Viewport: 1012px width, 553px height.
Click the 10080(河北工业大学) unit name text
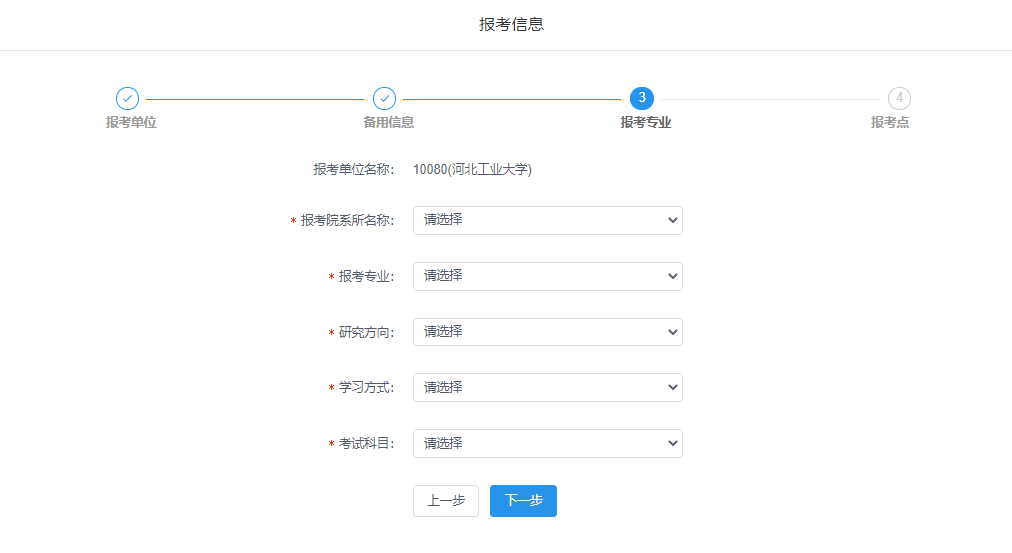(x=472, y=170)
